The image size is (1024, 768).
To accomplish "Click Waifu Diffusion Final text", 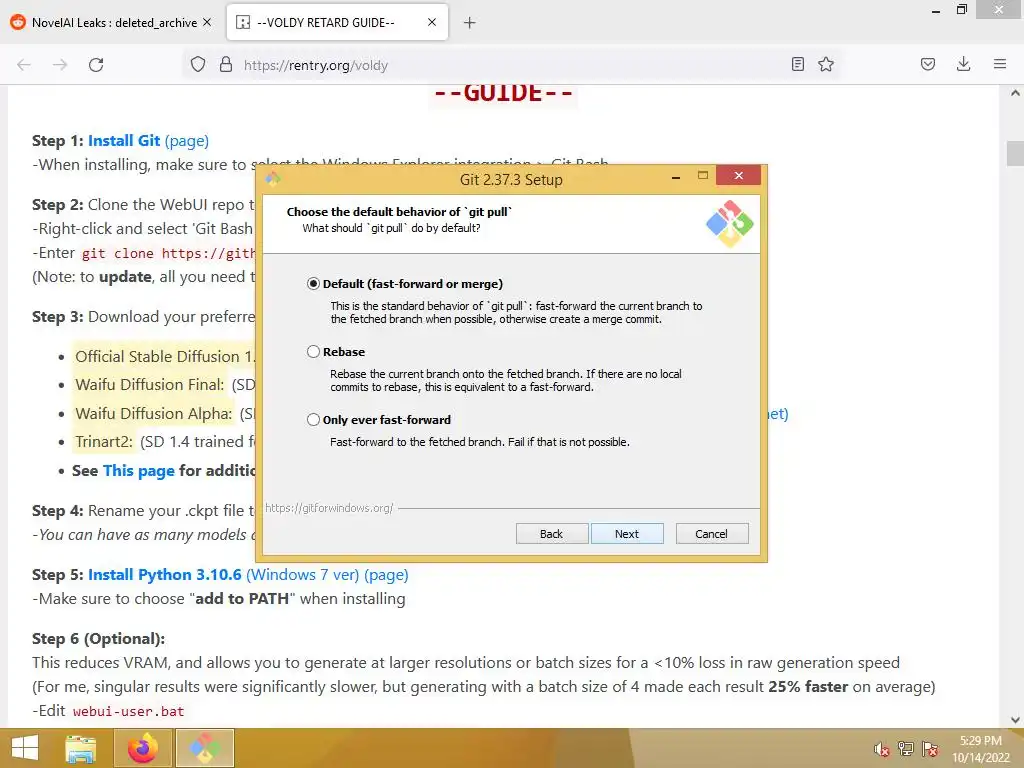I will (x=150, y=385).
